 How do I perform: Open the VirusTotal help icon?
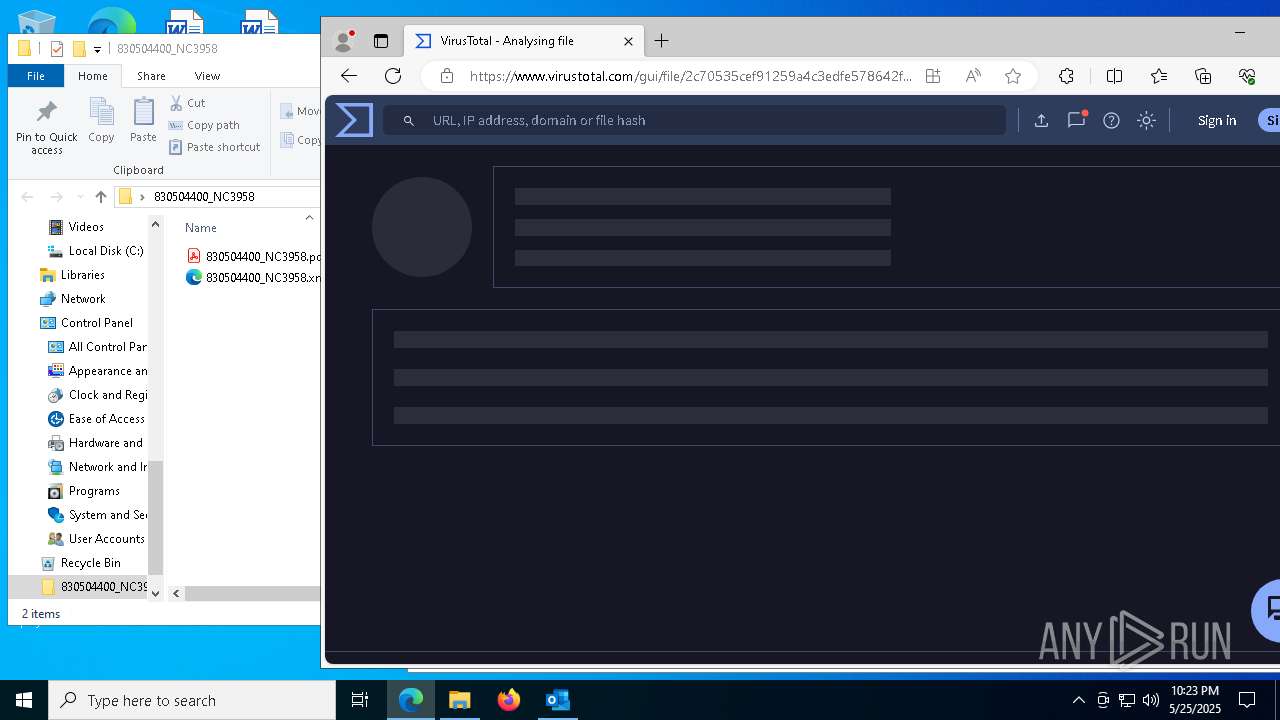coord(1111,120)
